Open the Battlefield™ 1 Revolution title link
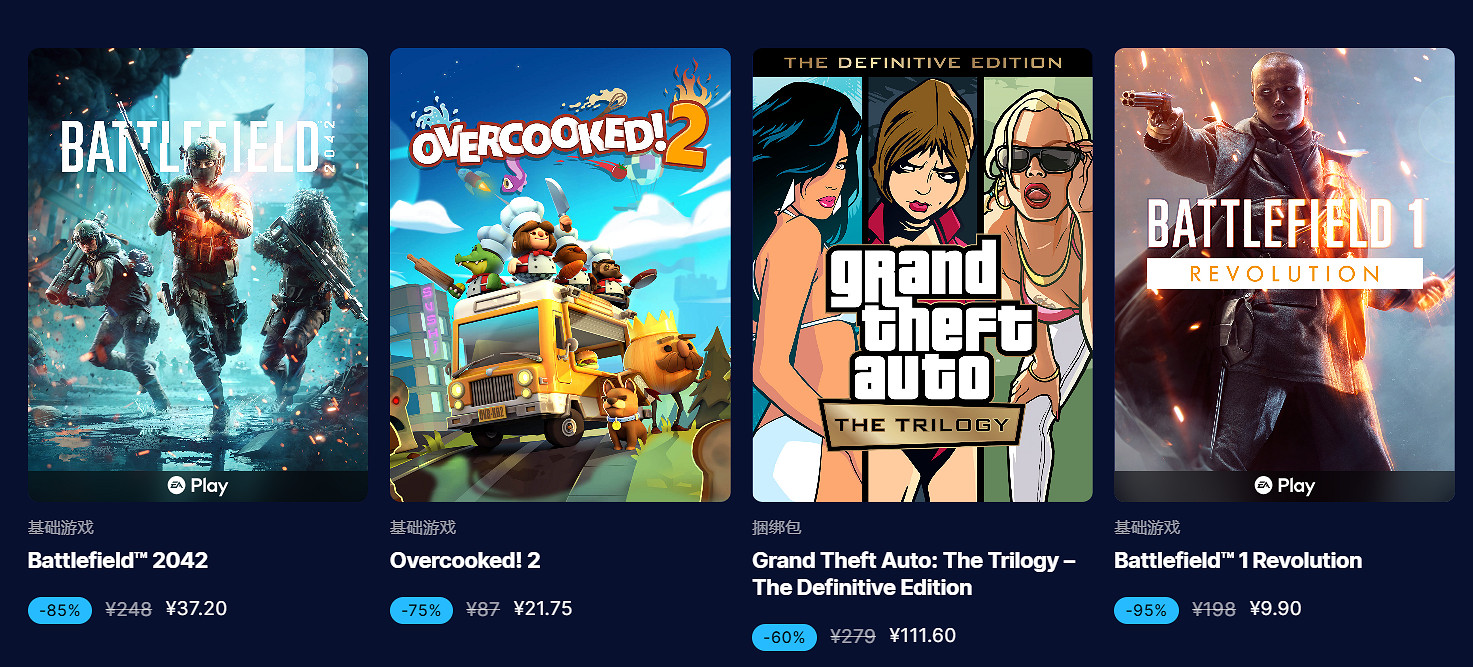This screenshot has width=1473, height=667. click(x=1238, y=561)
